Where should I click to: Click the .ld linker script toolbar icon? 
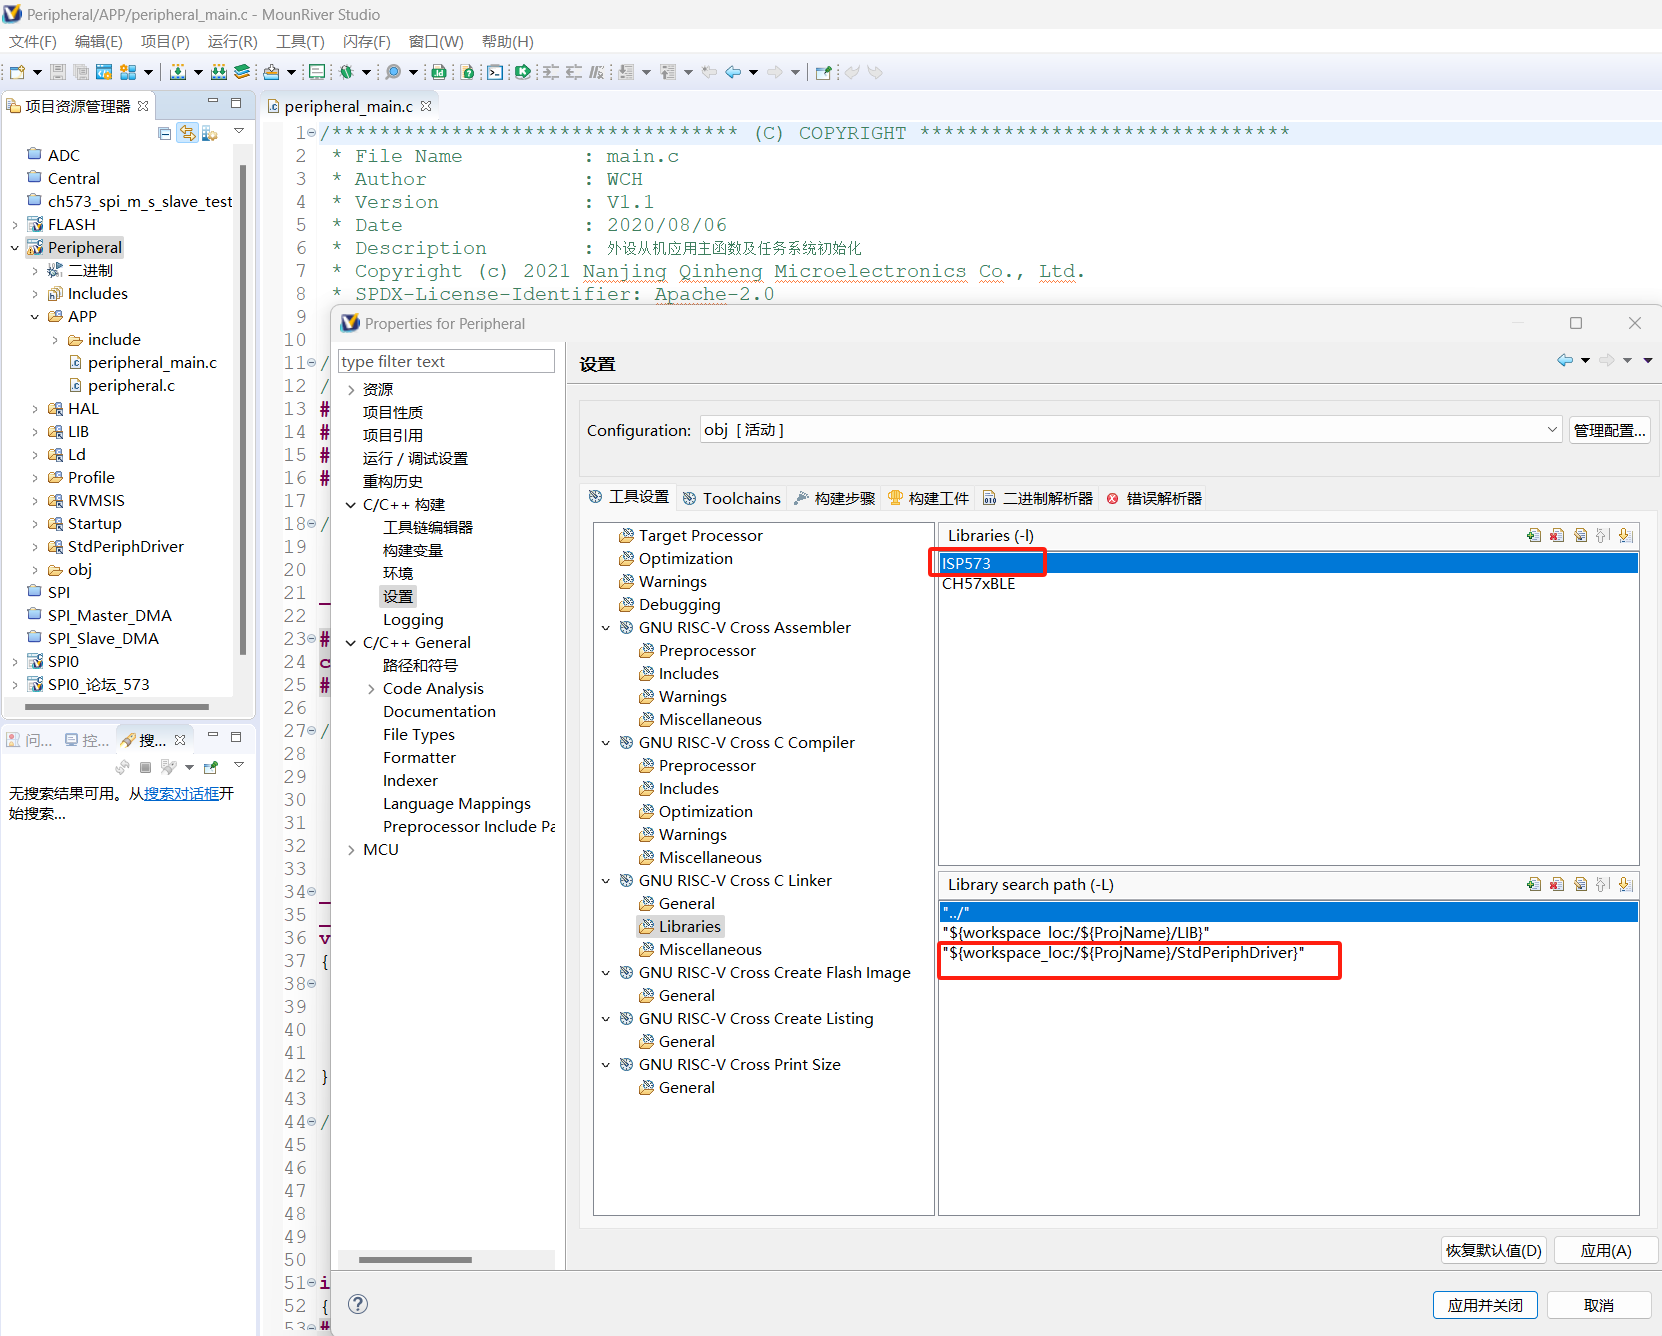click(438, 72)
